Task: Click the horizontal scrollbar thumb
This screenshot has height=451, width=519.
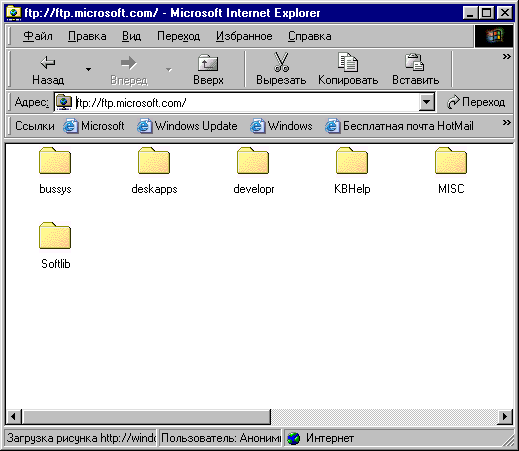Action: pyautogui.click(x=146, y=416)
